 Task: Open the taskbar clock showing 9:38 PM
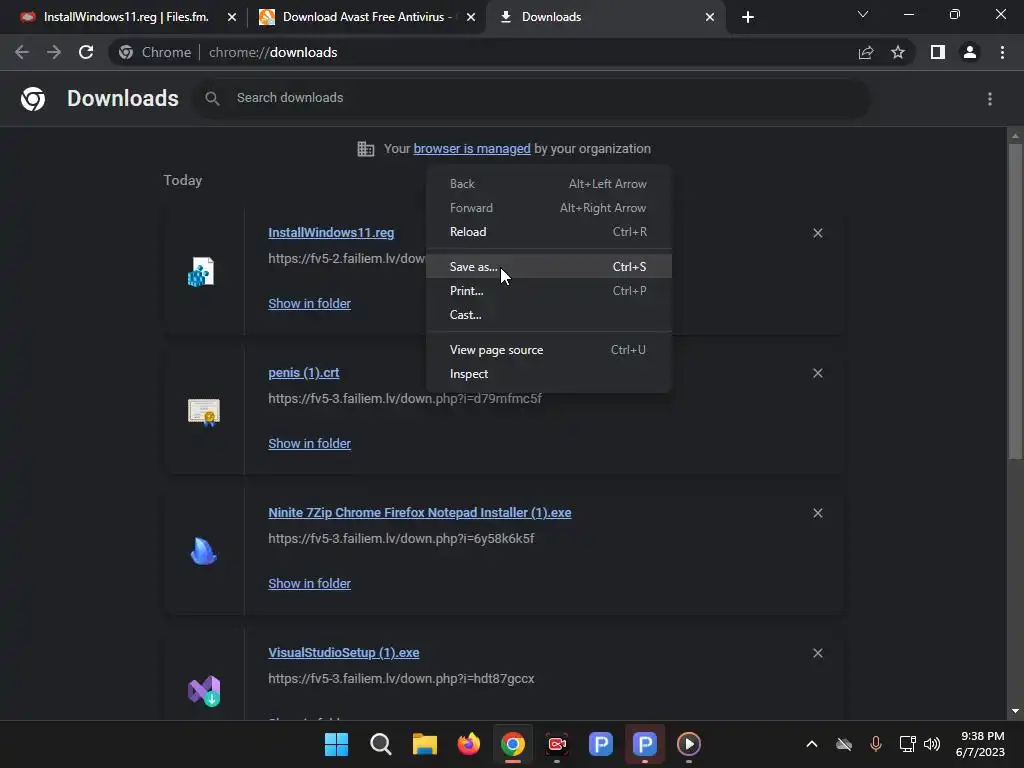pyautogui.click(x=980, y=744)
